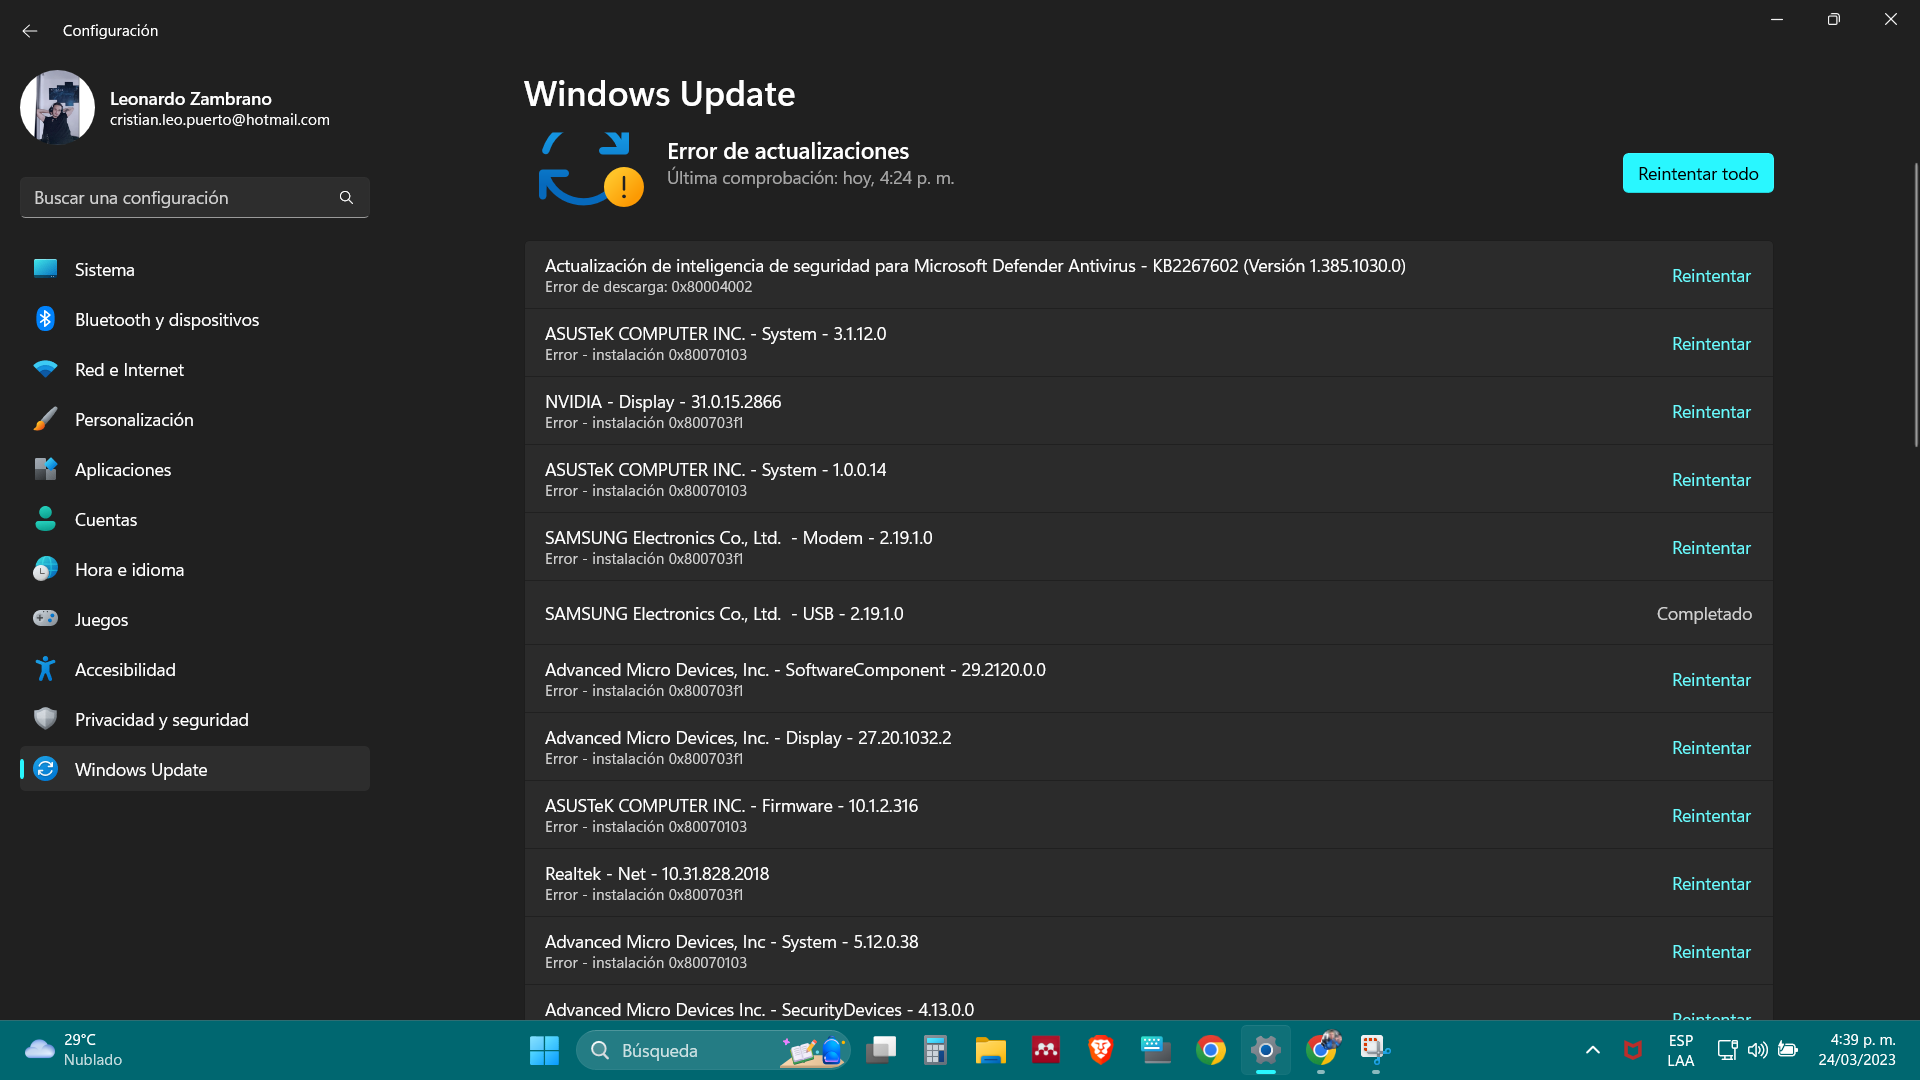This screenshot has height=1080, width=1920.
Task: Show hidden system tray icons
Action: click(x=1593, y=1050)
